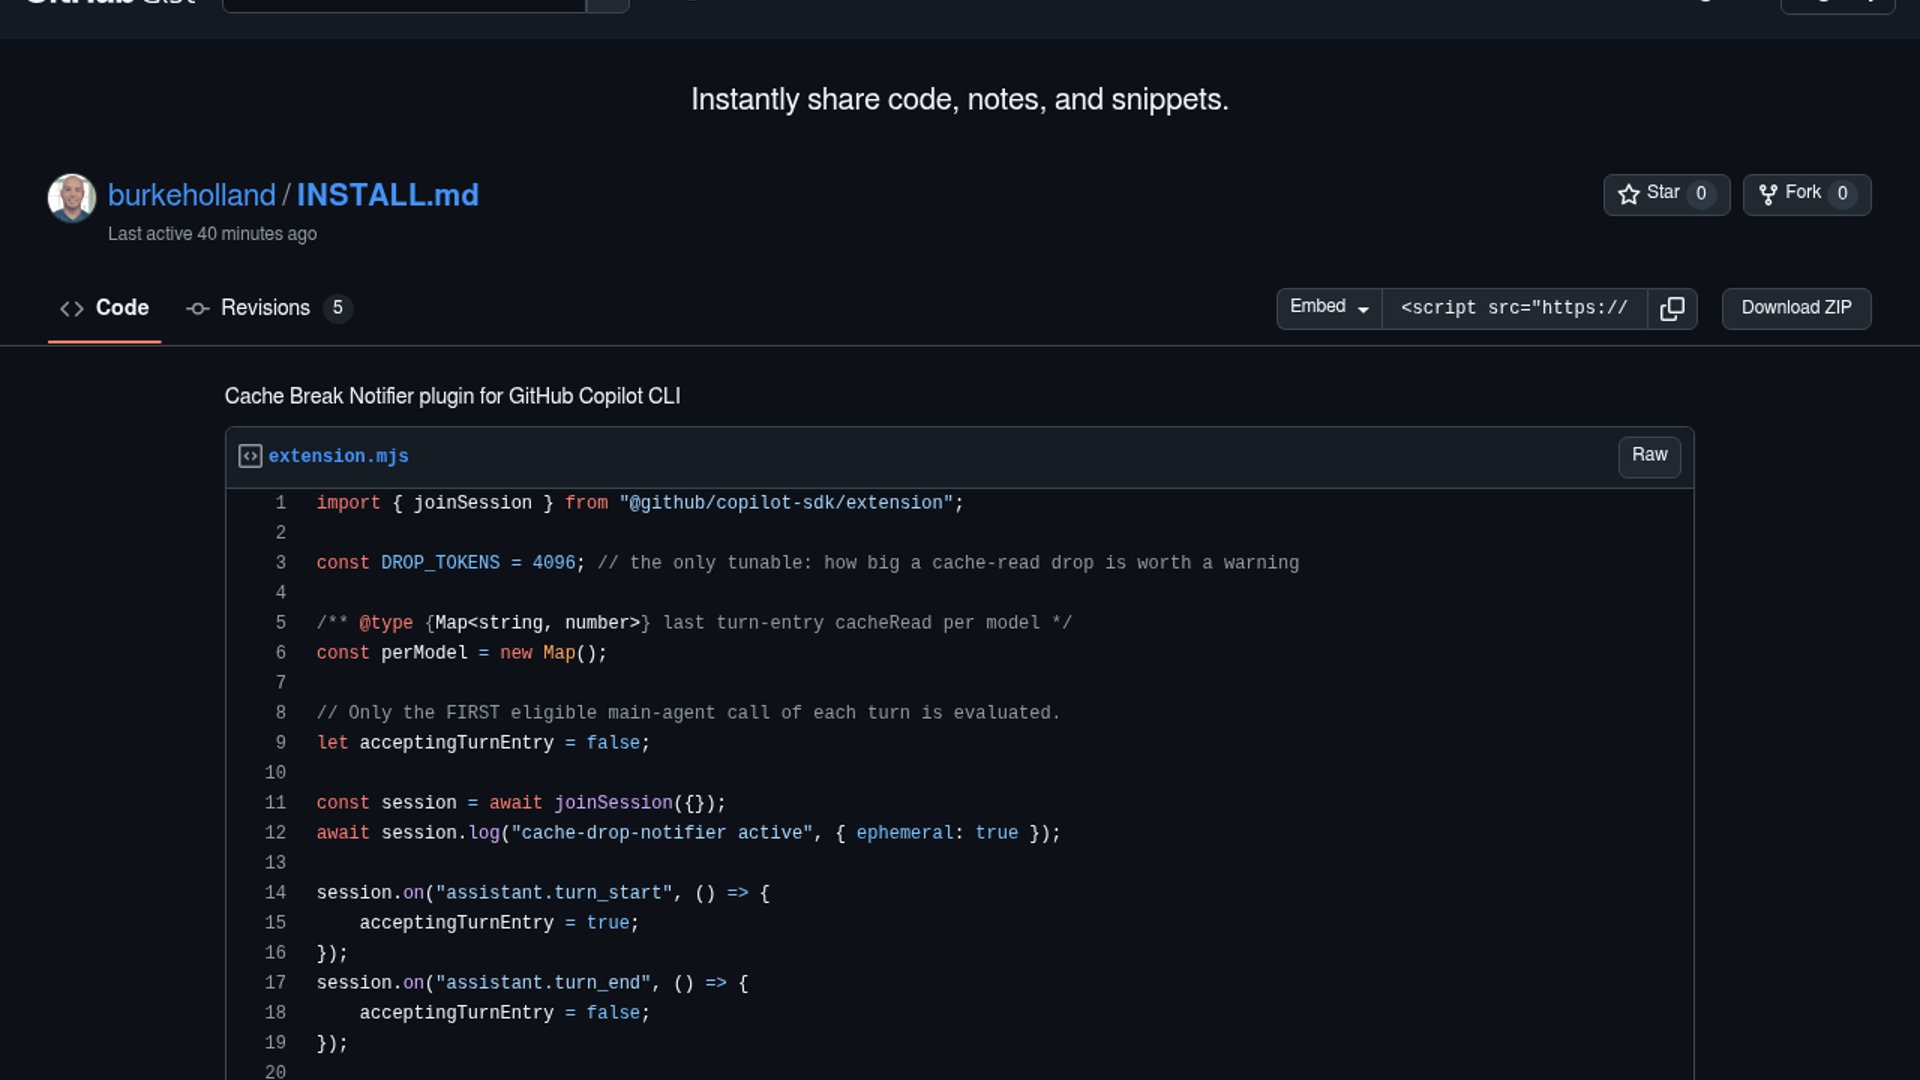The image size is (1920, 1080).
Task: Click the "assistant.turn_end" string
Action: tap(543, 983)
